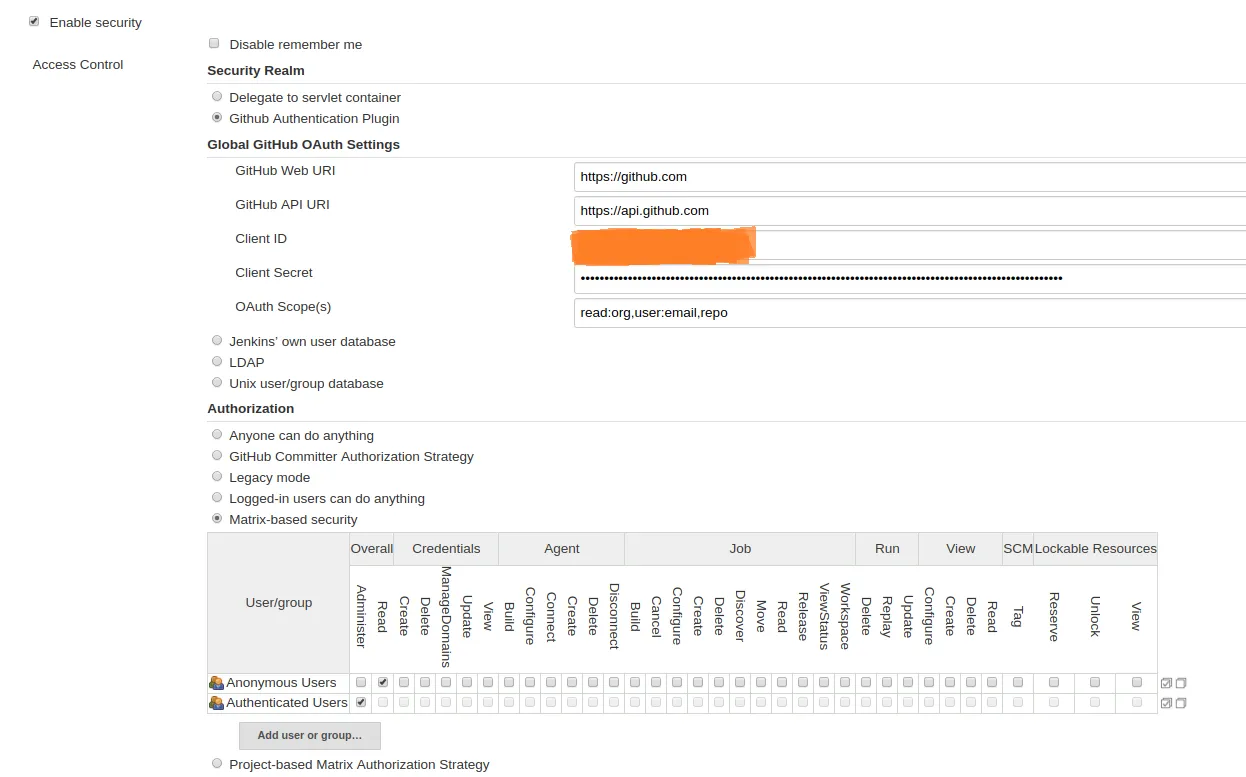Click the Anonymous Users row label
Screen dimensions: 1246x777
coord(281,682)
